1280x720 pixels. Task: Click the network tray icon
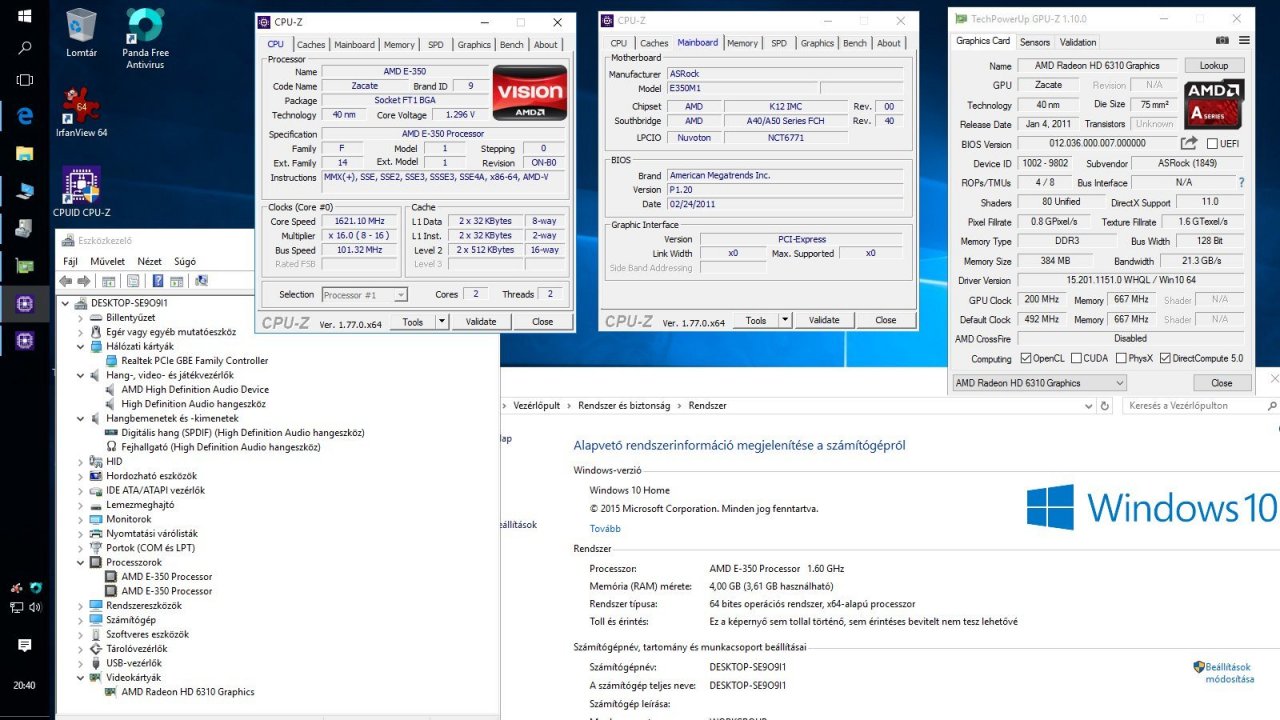(x=16, y=608)
